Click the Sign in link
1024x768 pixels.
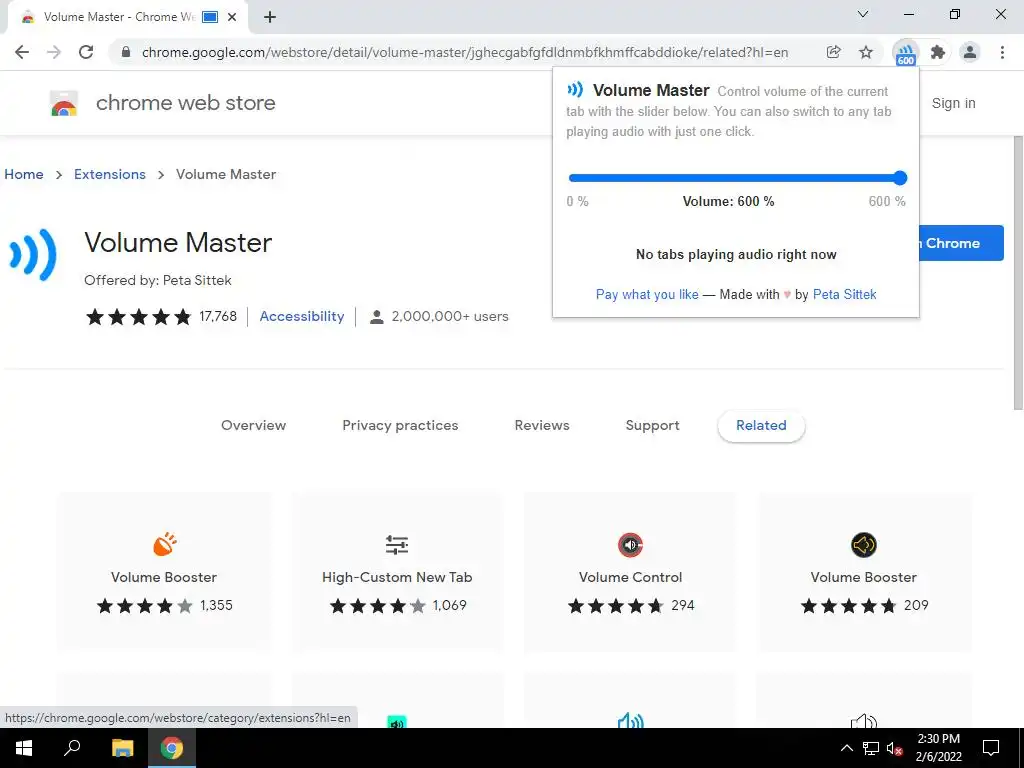click(953, 103)
